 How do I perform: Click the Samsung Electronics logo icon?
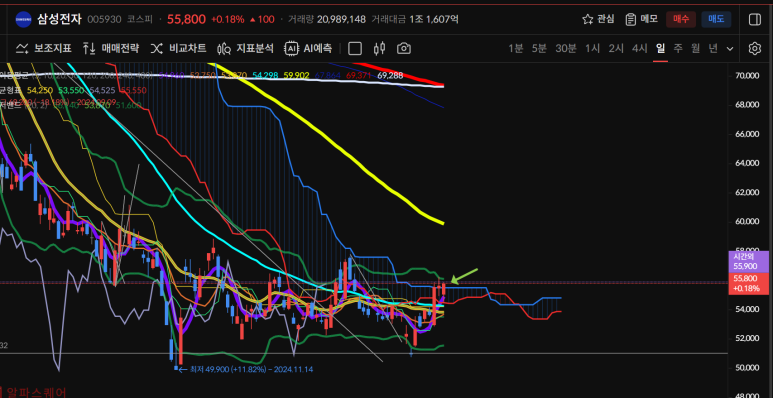[24, 19]
